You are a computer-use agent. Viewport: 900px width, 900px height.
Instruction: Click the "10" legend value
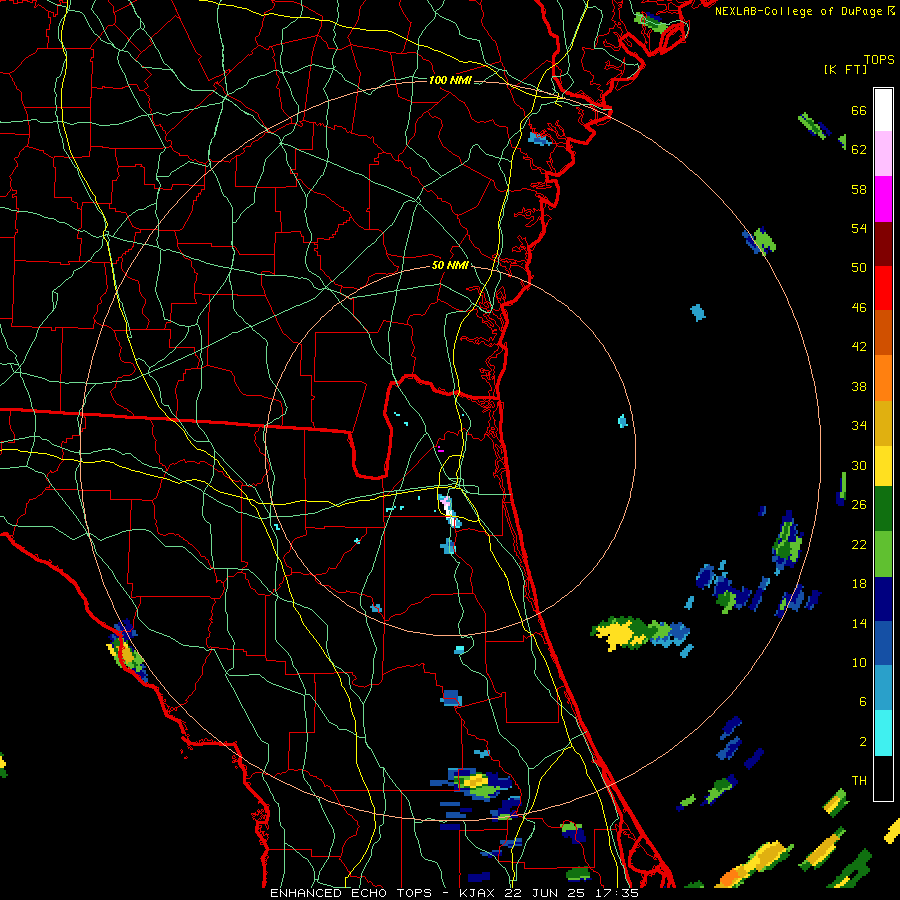859,662
